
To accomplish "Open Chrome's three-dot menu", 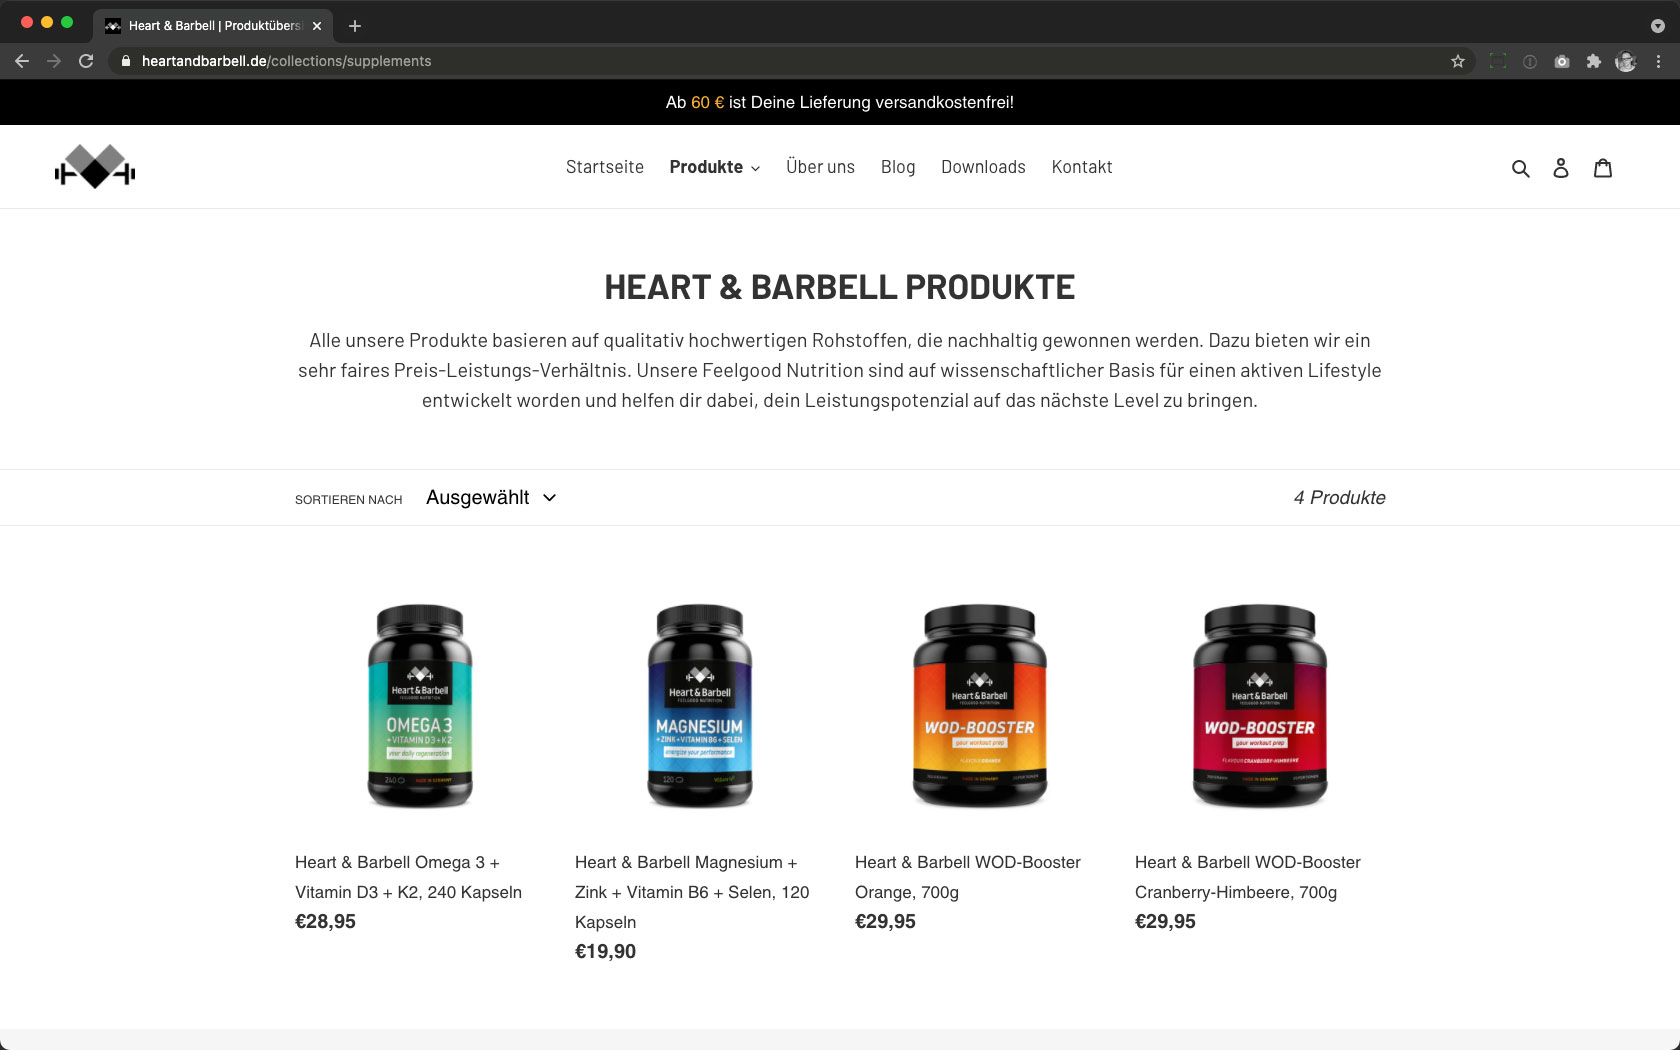I will (1658, 61).
